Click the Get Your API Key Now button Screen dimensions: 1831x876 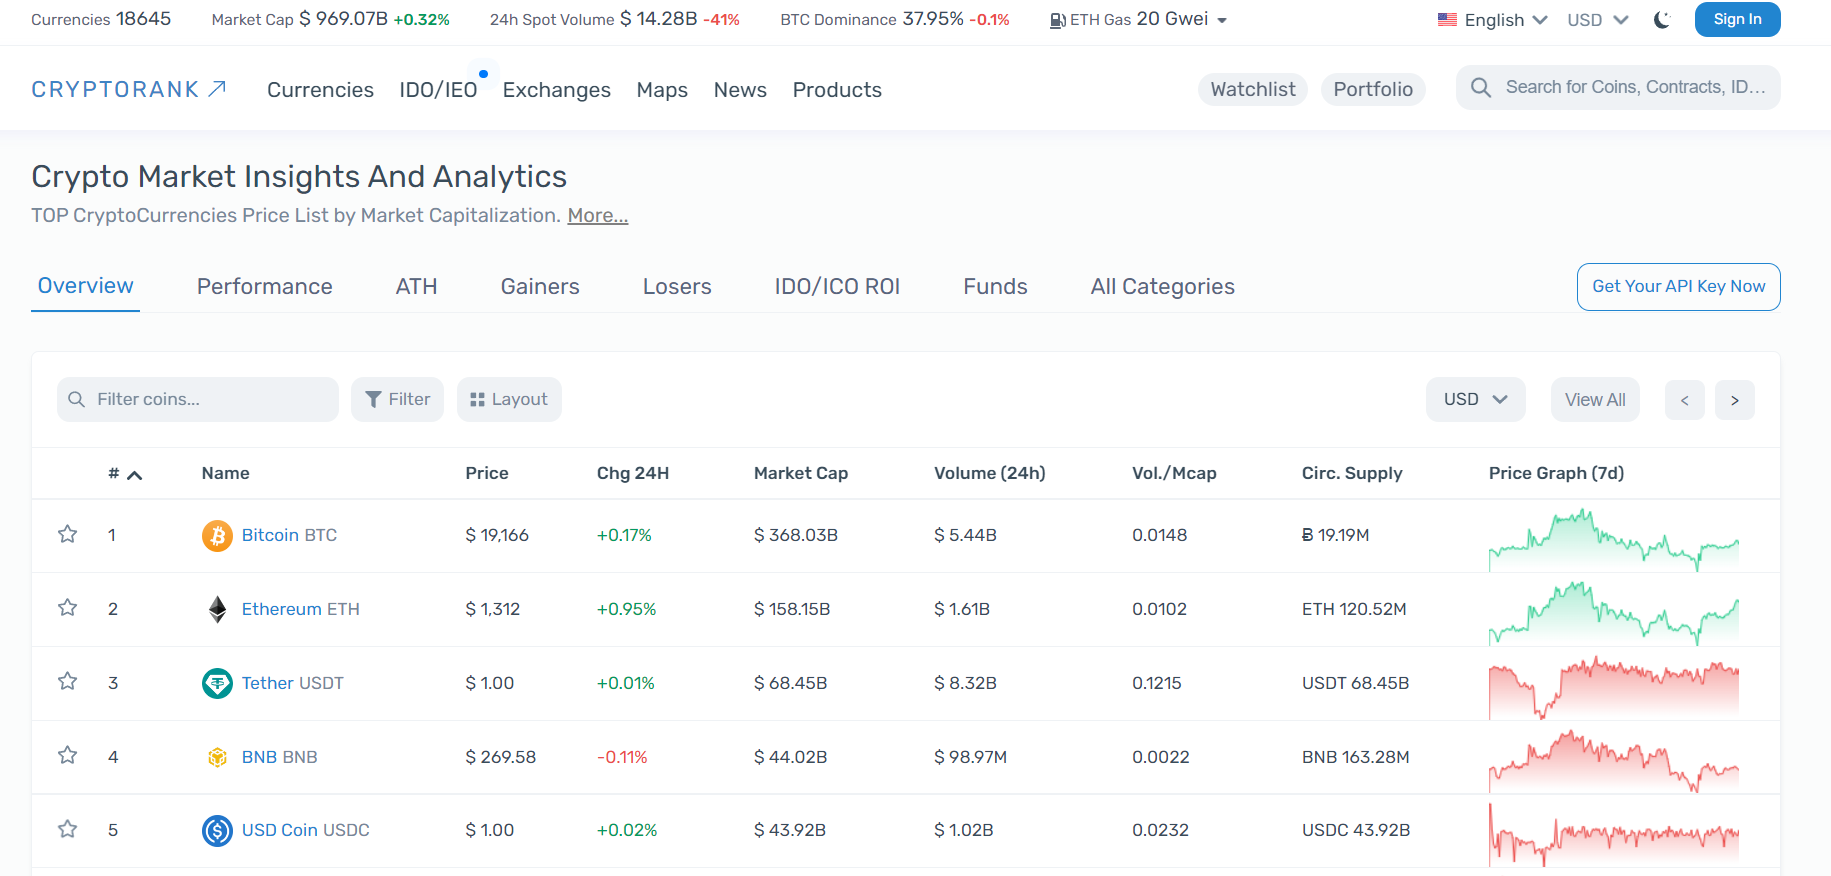click(1678, 287)
